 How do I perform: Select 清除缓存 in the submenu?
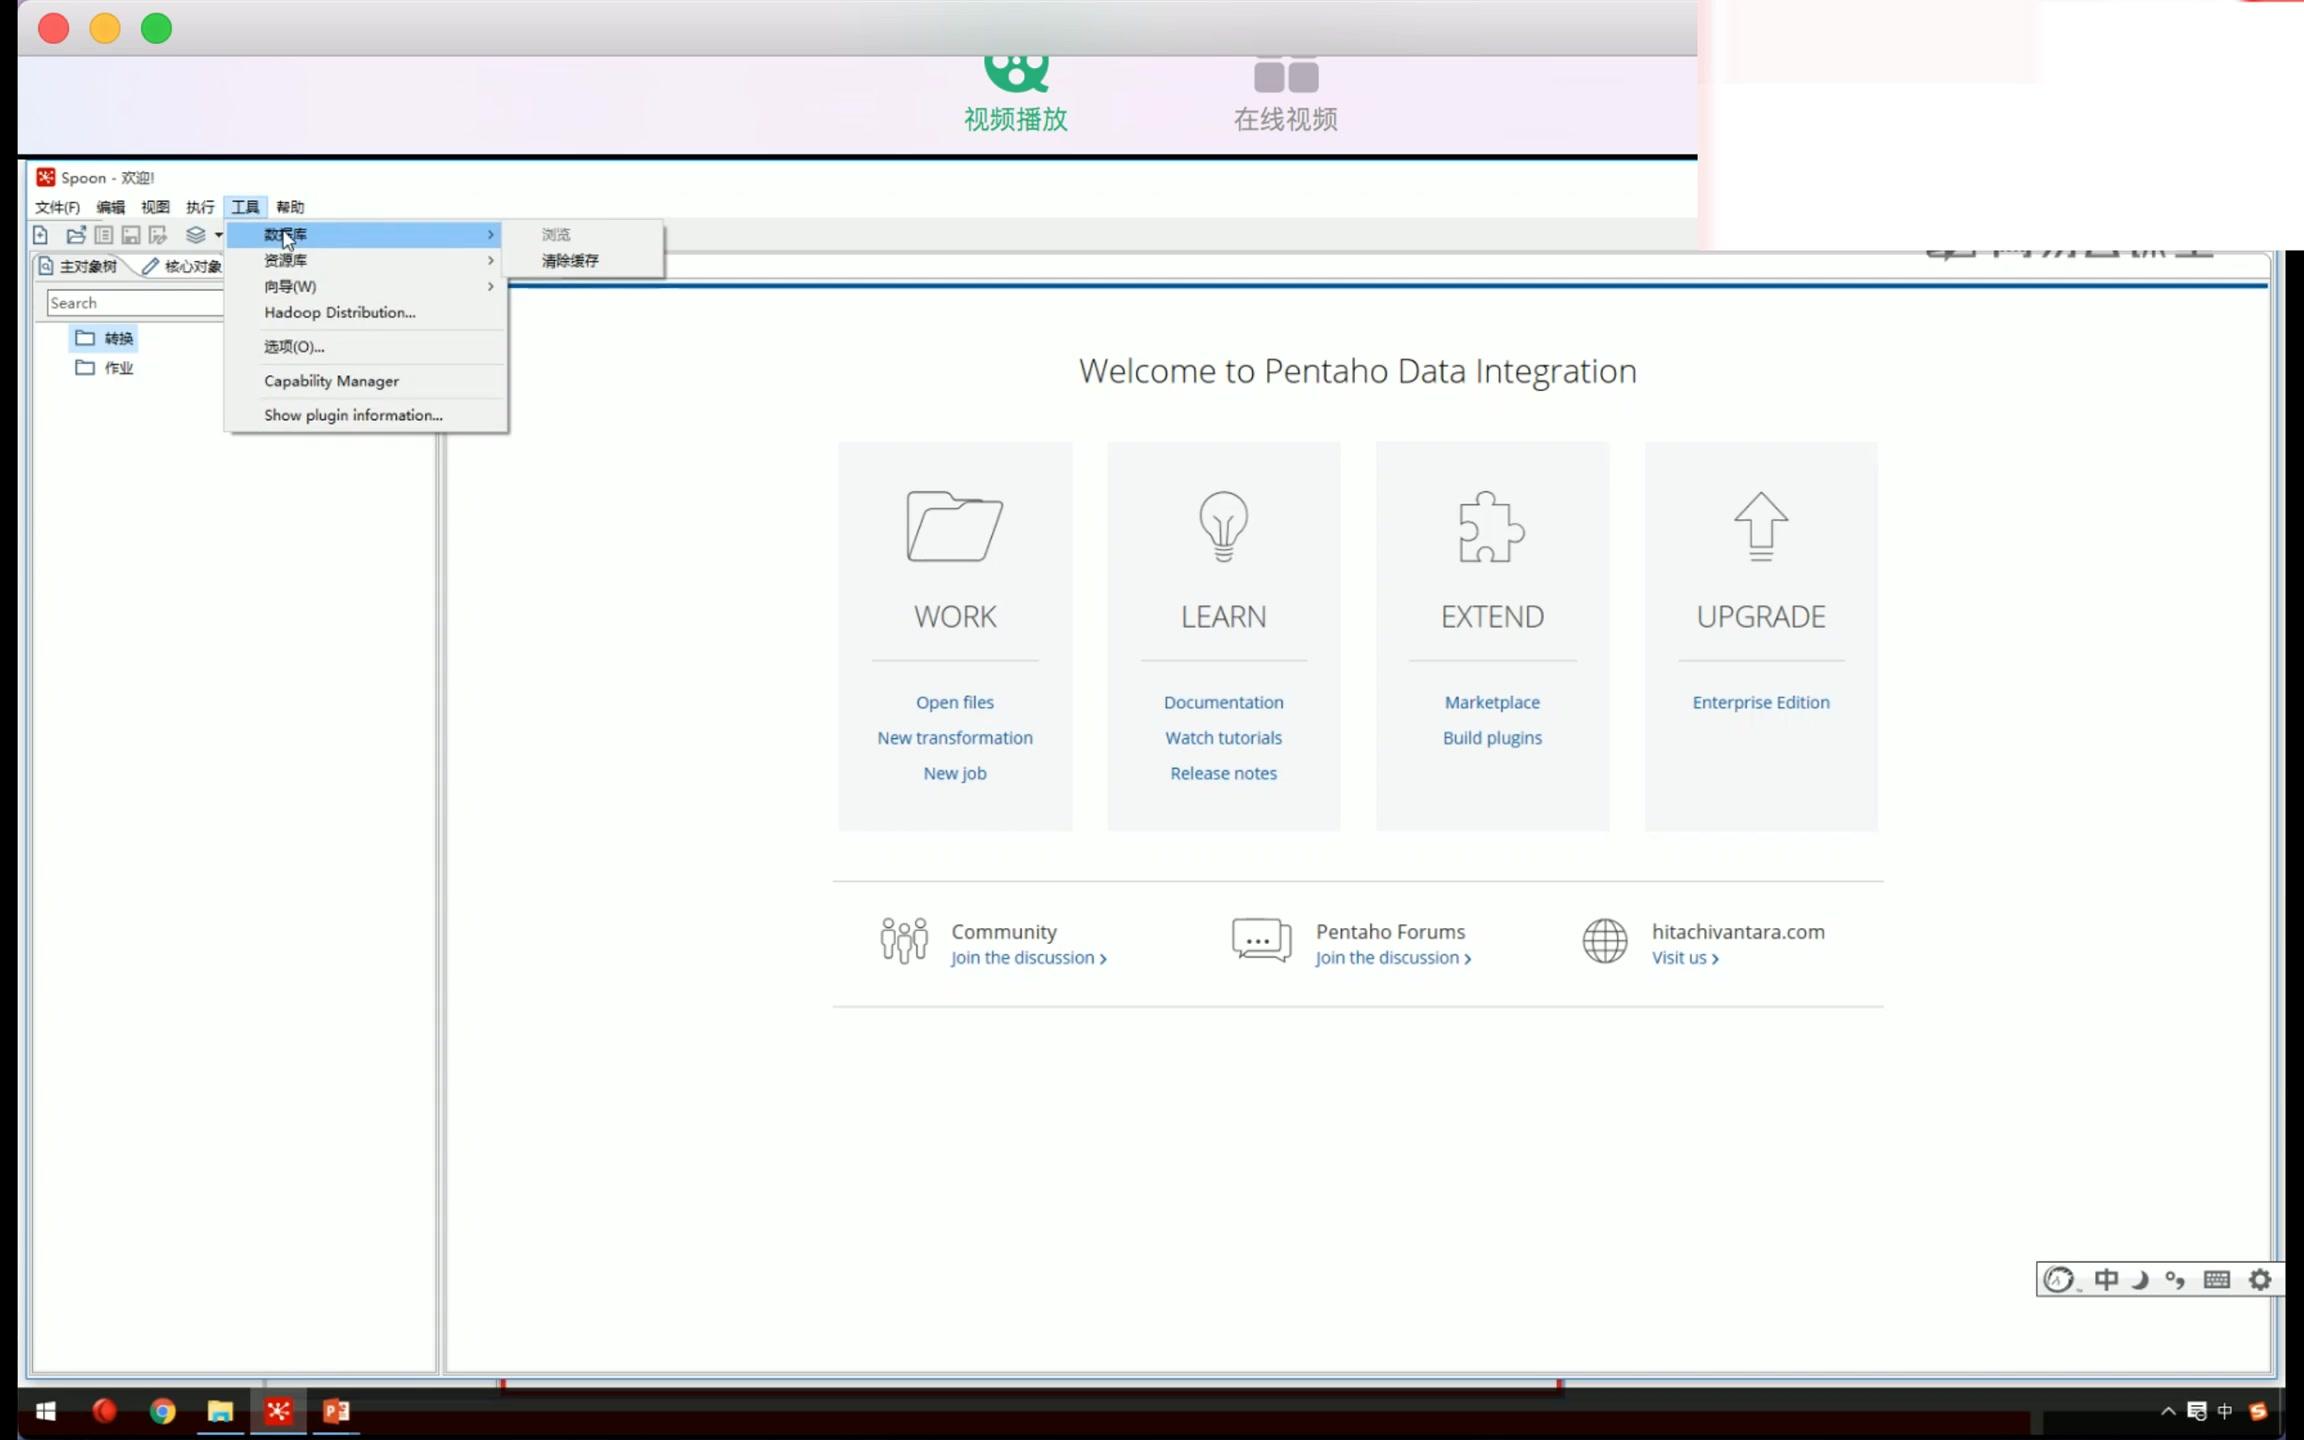click(x=583, y=260)
